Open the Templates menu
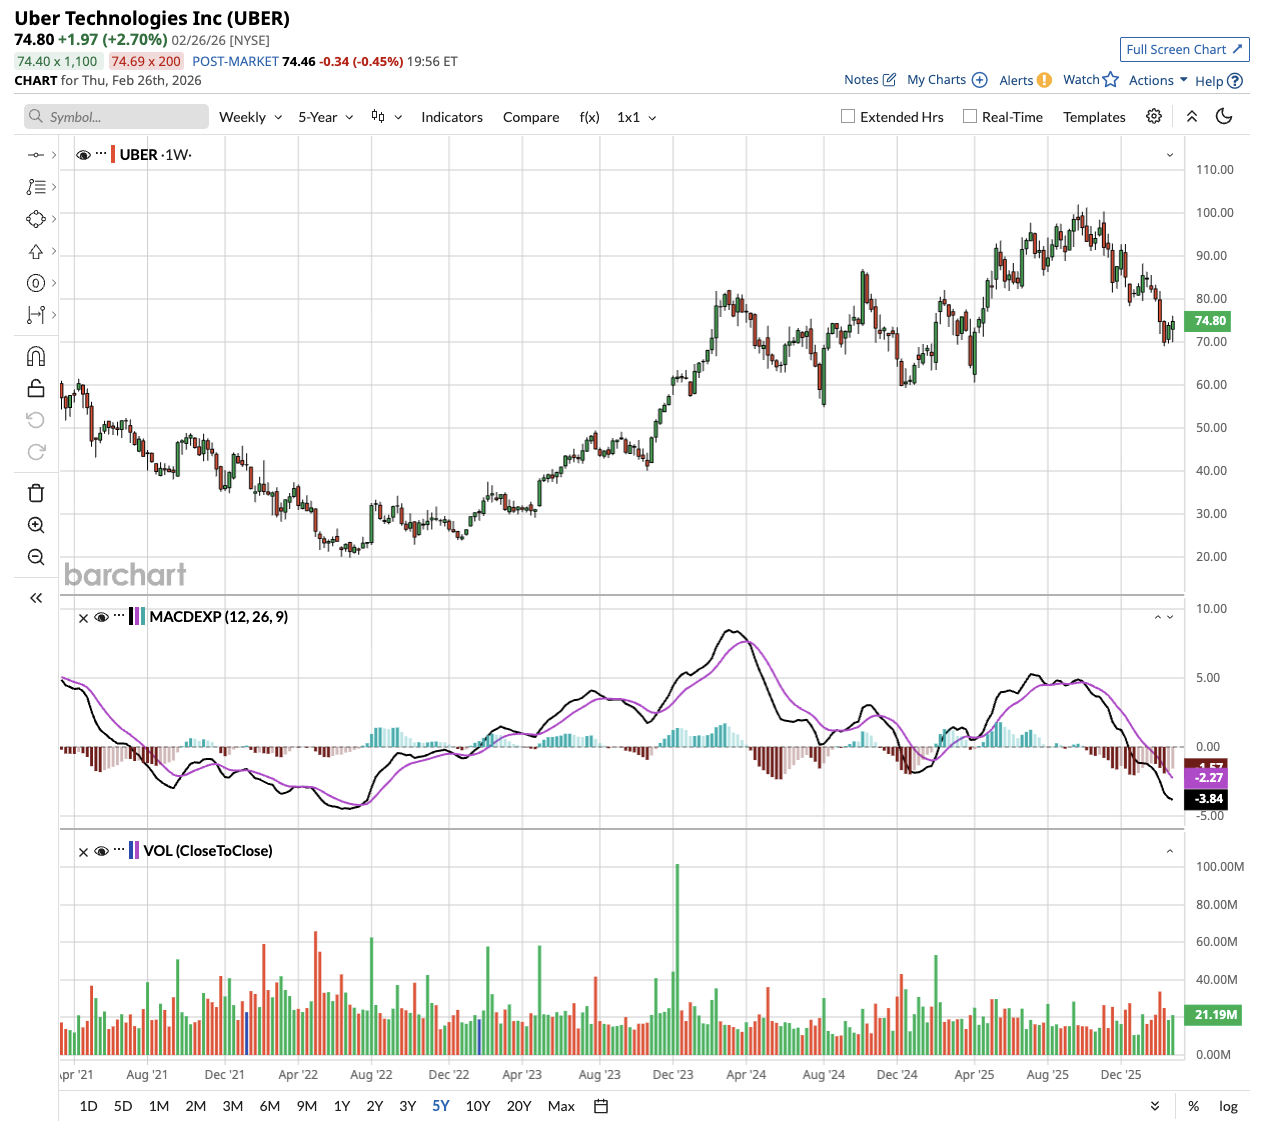Screen dimensions: 1272x1140 [1094, 117]
